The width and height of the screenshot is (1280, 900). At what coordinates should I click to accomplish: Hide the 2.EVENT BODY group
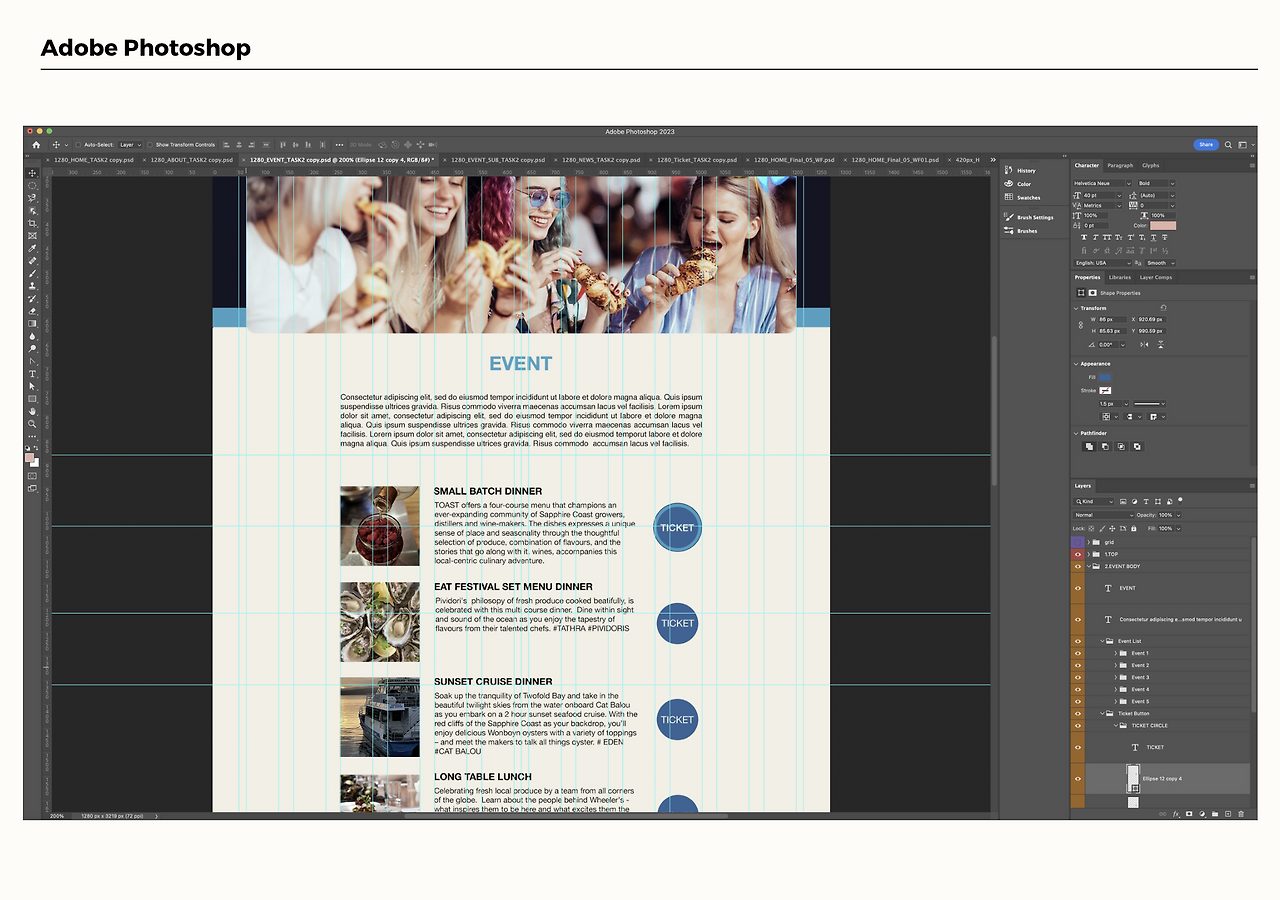coord(1077,566)
